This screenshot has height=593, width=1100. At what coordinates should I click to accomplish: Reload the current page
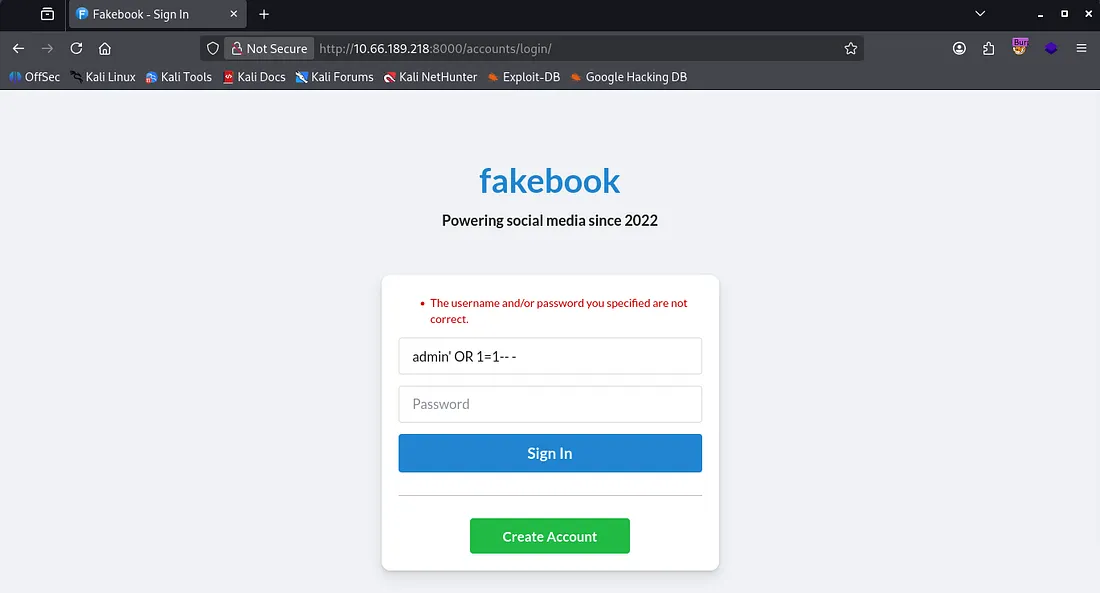pyautogui.click(x=76, y=48)
